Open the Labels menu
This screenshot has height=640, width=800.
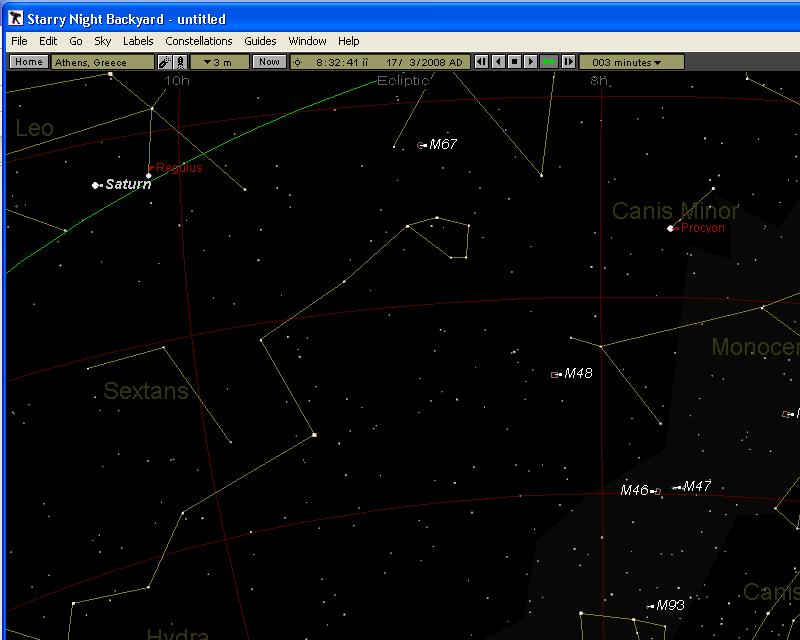point(138,41)
